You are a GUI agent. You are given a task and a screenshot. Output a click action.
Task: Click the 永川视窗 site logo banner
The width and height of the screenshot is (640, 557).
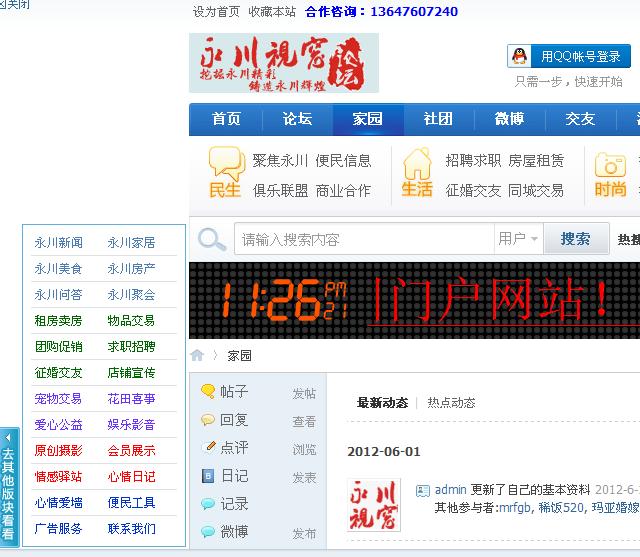point(284,63)
